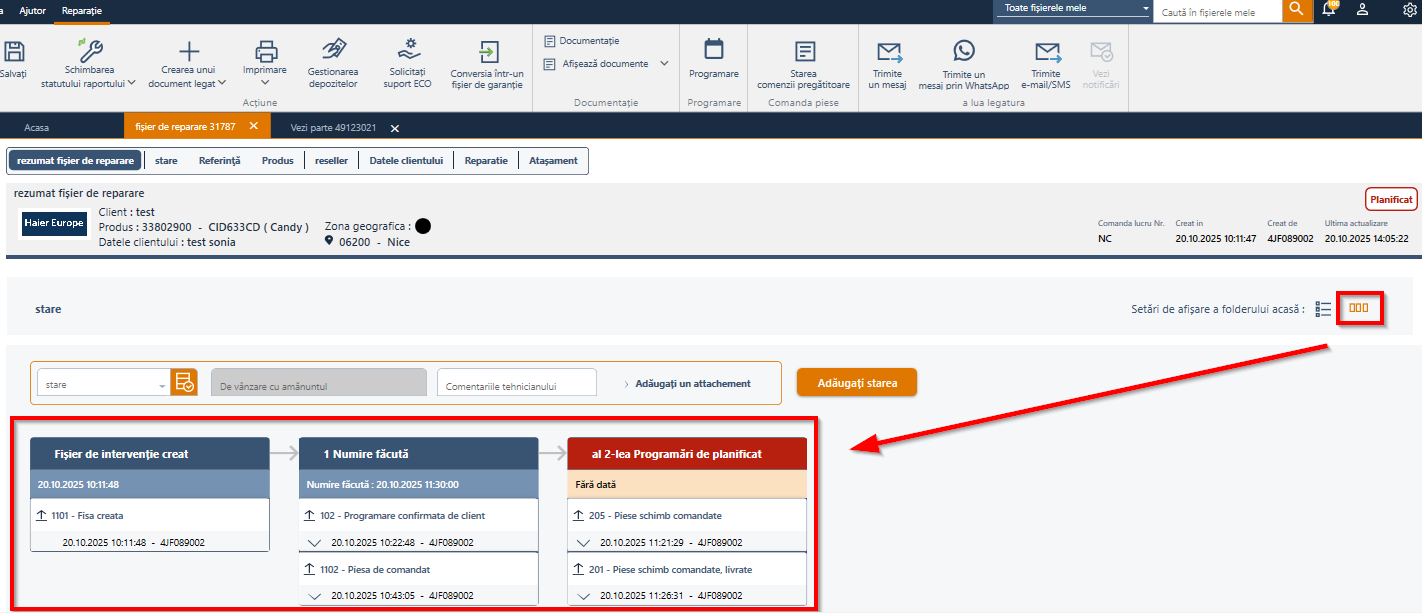Click the Haier Europe logo thumbnail
The image size is (1422, 613).
tap(54, 223)
